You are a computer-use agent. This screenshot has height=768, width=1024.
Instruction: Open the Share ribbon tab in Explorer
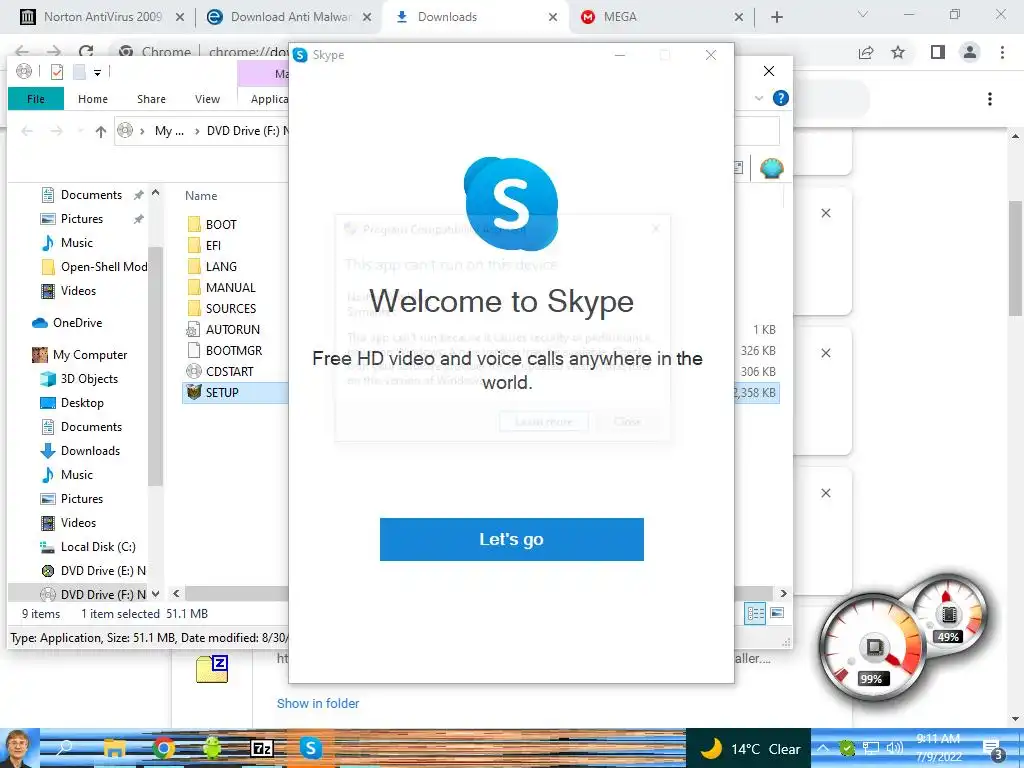[151, 99]
